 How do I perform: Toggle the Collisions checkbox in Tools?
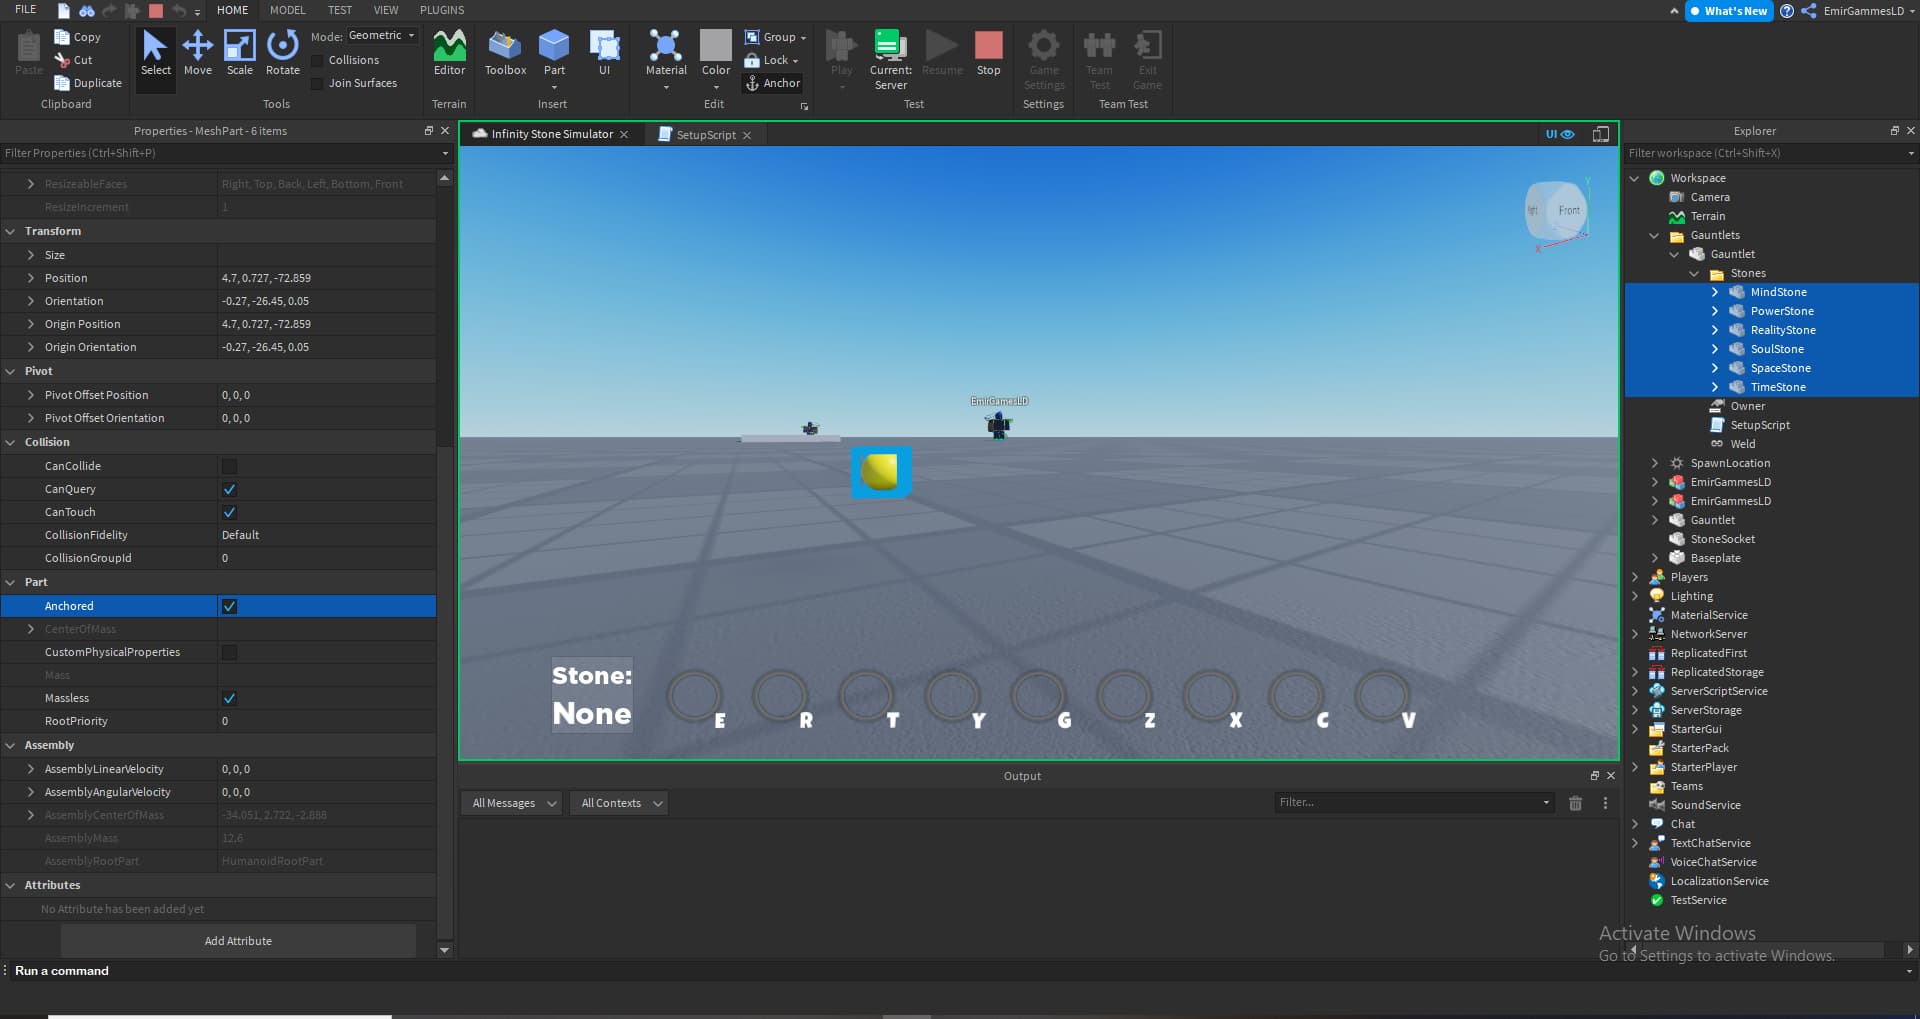[x=317, y=60]
